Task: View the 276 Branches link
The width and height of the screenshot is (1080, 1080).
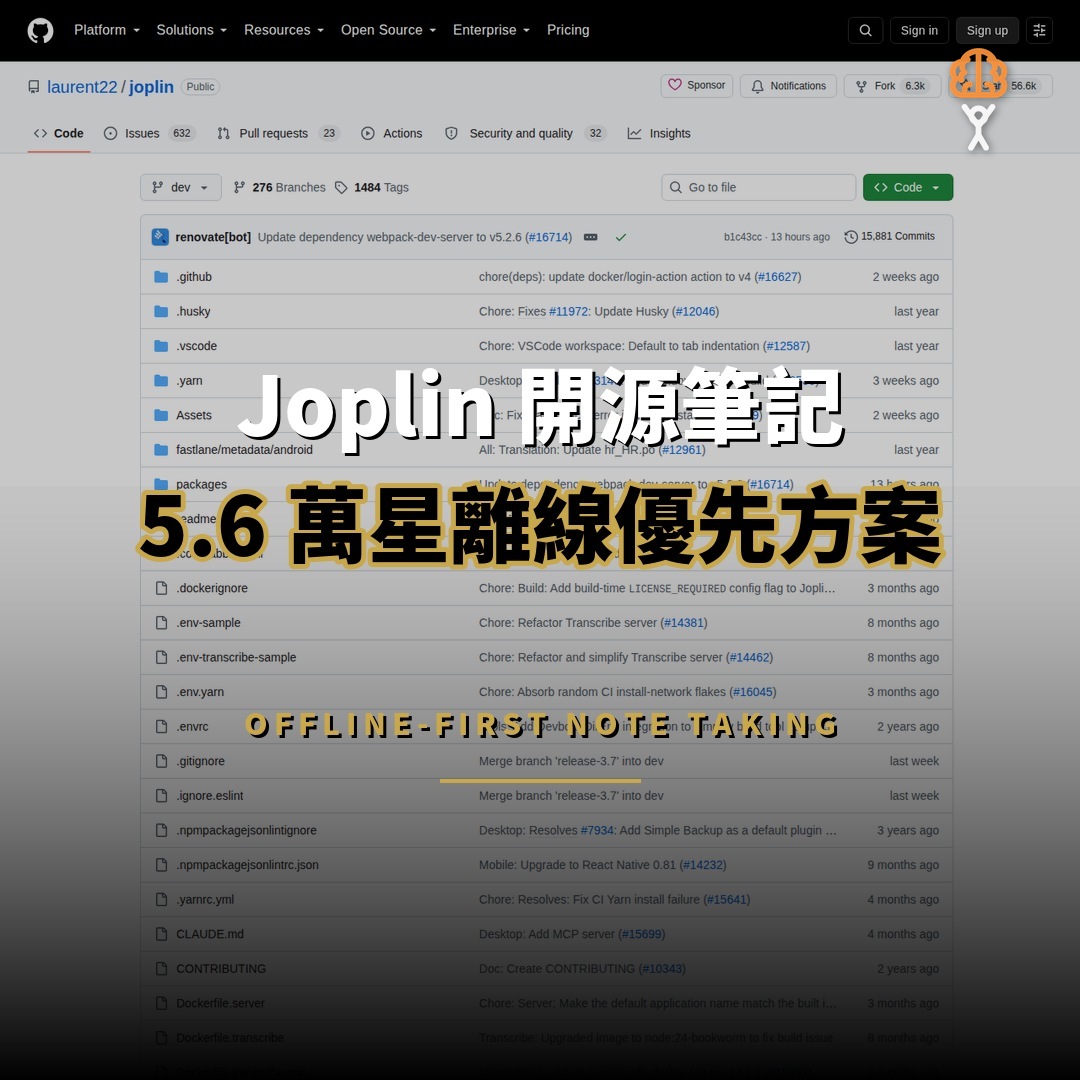Action: coord(279,187)
